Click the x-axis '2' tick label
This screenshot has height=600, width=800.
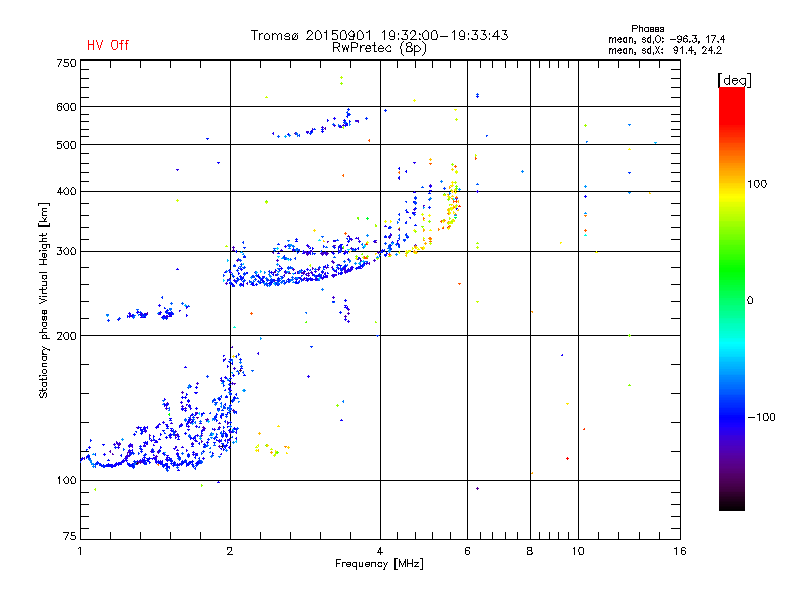pyautogui.click(x=230, y=551)
